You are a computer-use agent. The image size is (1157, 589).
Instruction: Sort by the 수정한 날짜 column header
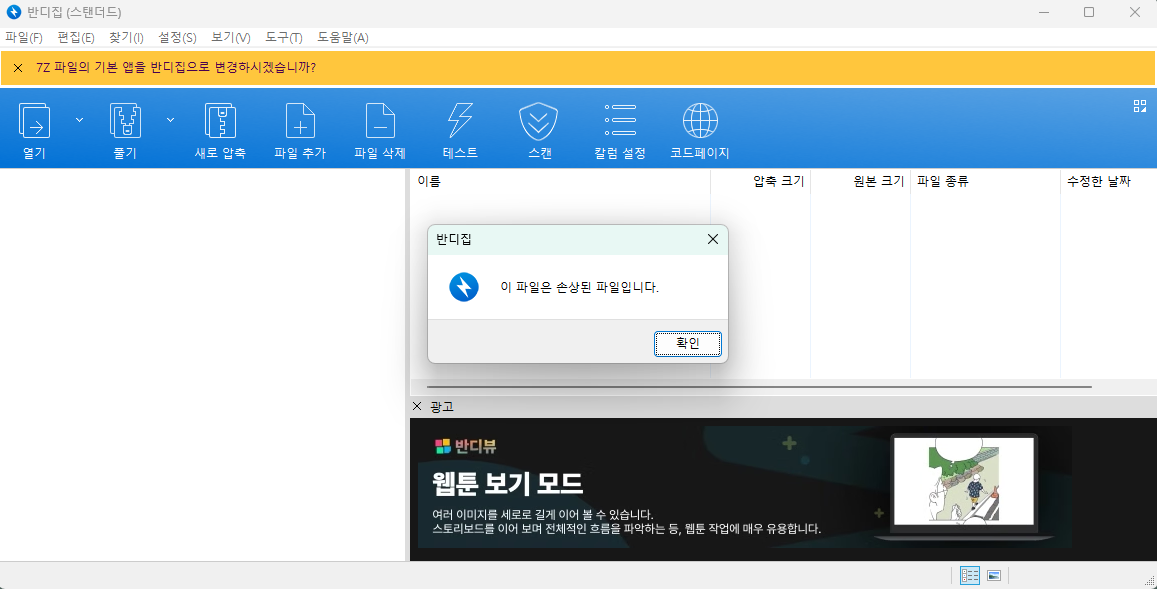pos(1108,181)
